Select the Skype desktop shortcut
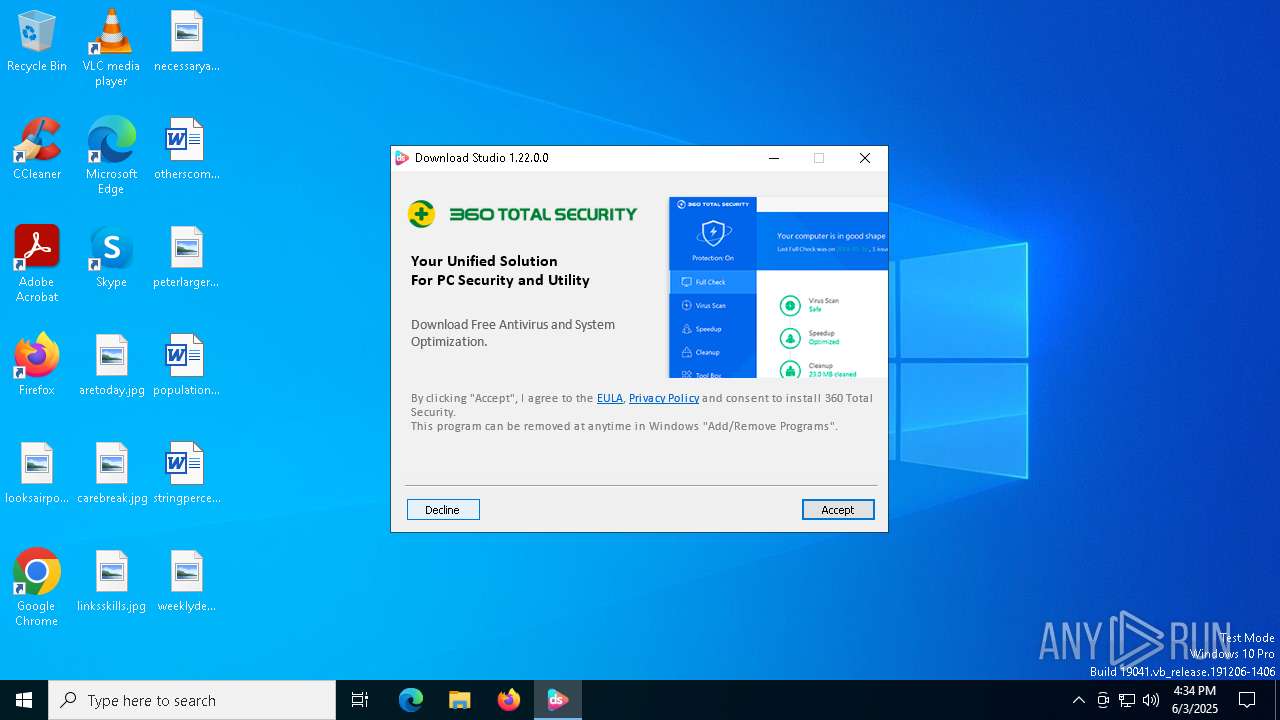This screenshot has width=1280, height=720. (x=111, y=258)
